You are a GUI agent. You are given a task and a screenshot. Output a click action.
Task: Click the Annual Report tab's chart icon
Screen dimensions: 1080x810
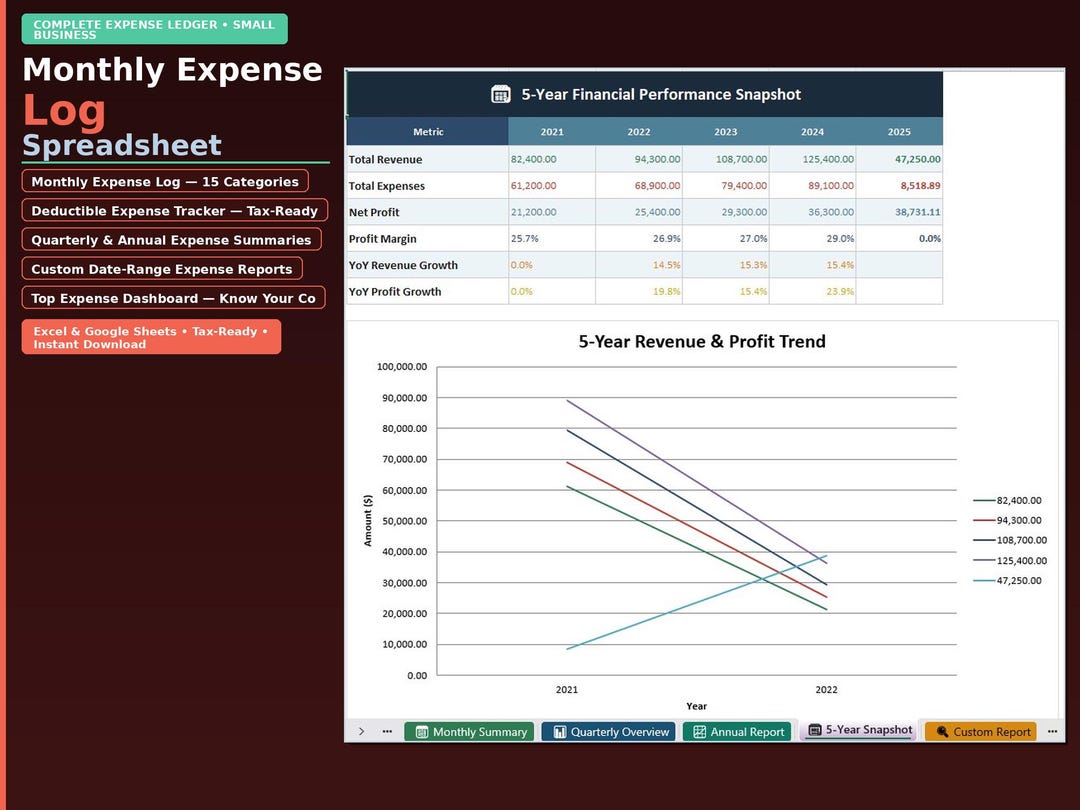click(699, 731)
